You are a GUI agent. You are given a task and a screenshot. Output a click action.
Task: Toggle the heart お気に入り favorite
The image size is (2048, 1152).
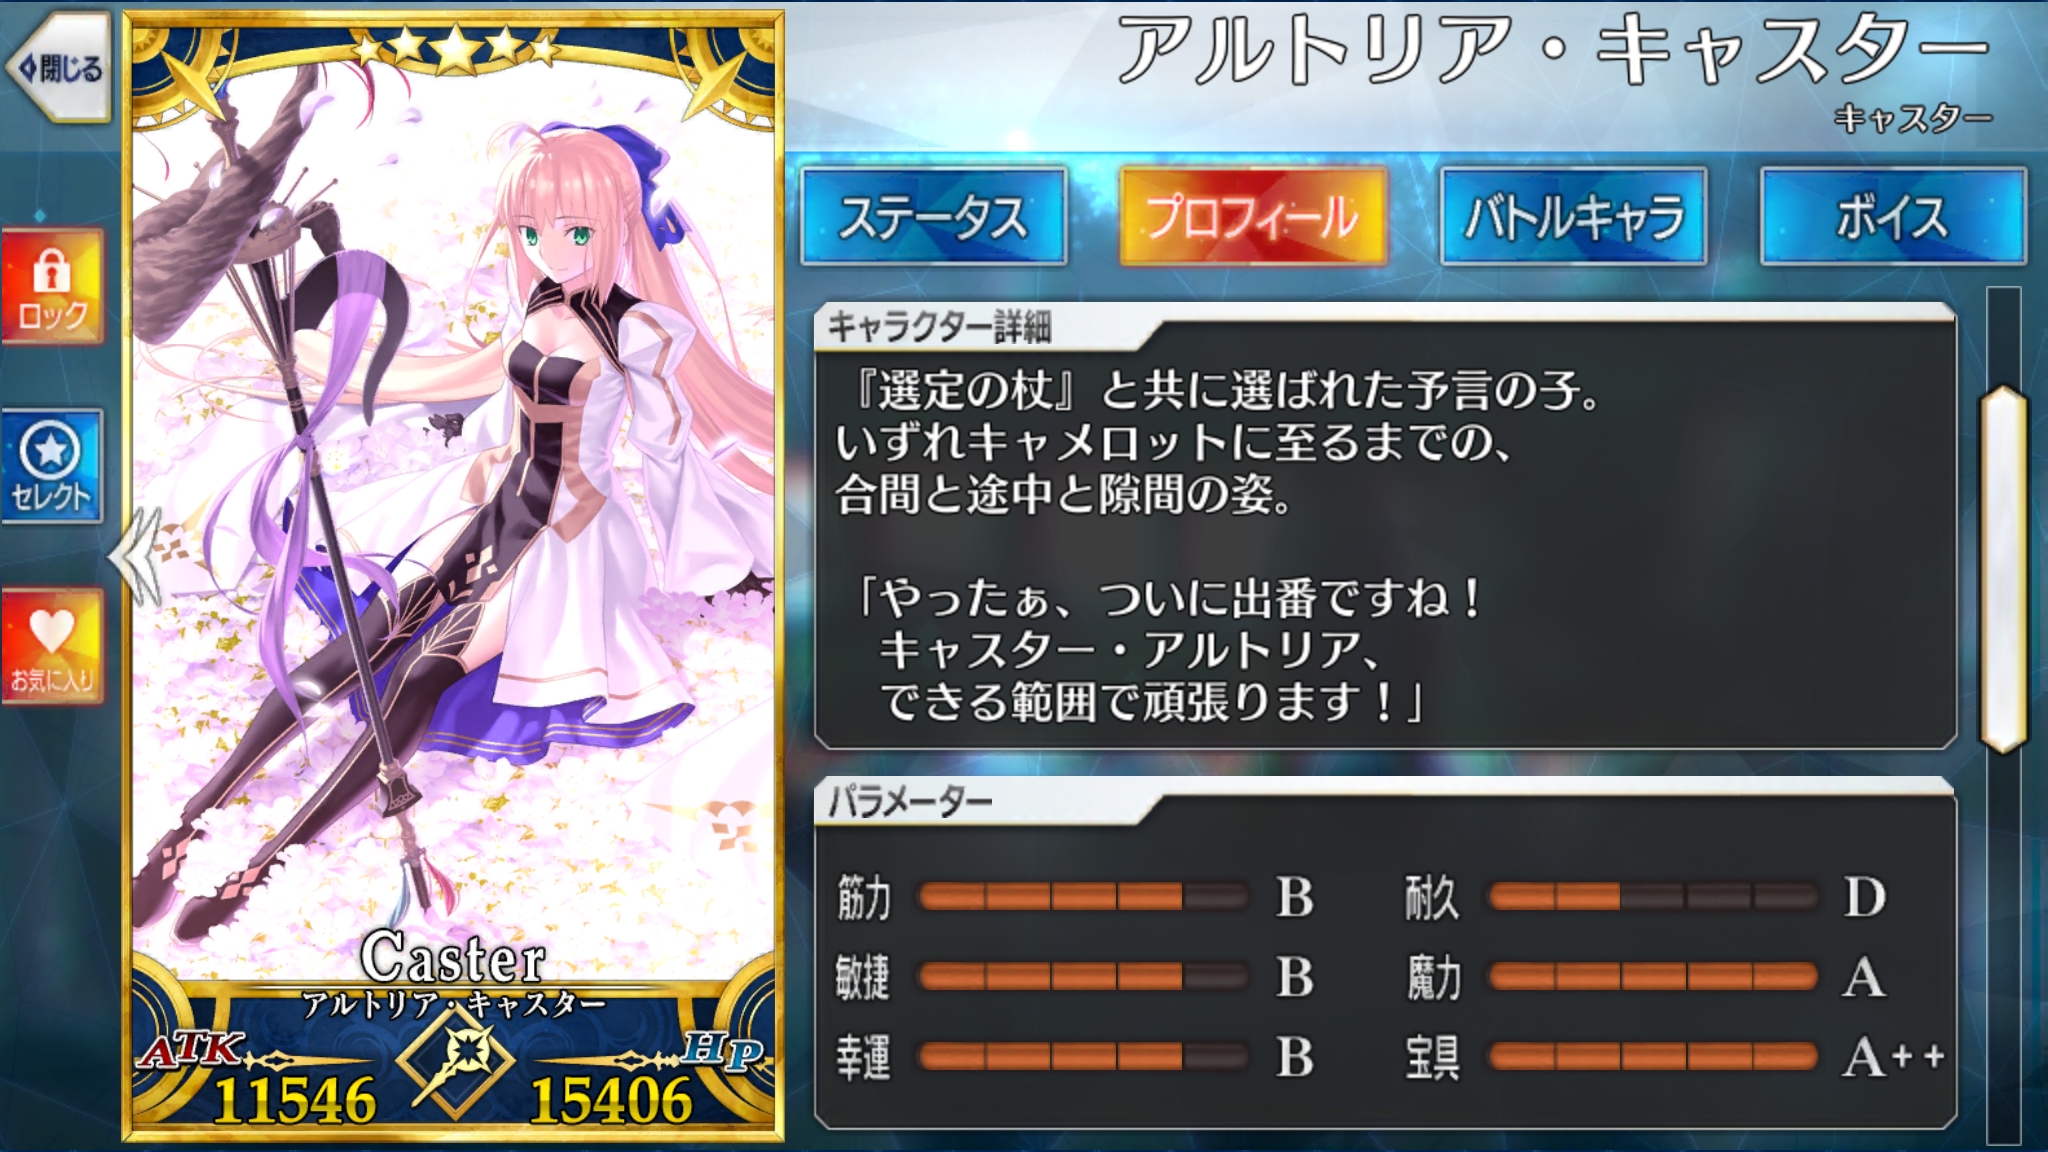pyautogui.click(x=52, y=646)
